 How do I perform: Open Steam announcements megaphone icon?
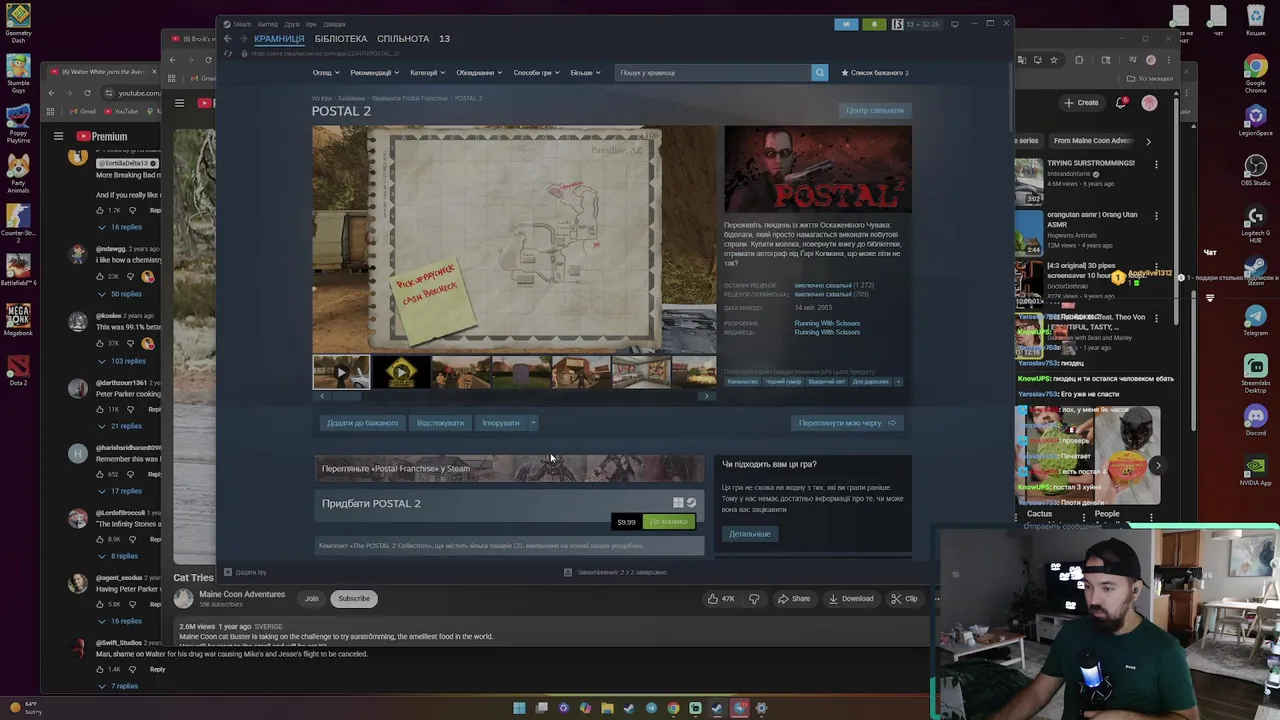pos(846,24)
